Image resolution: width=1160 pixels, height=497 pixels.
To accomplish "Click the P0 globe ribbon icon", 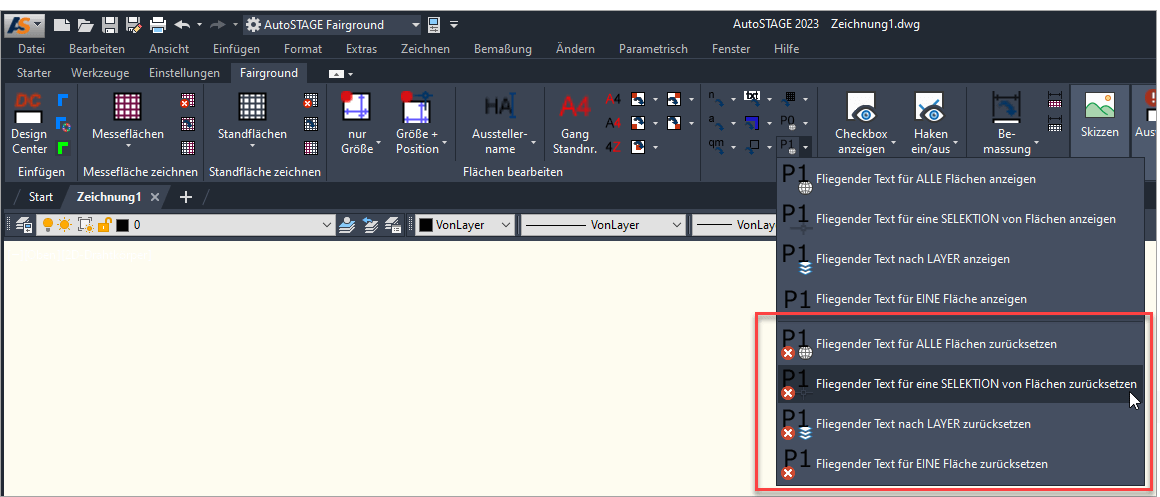I will 788,122.
